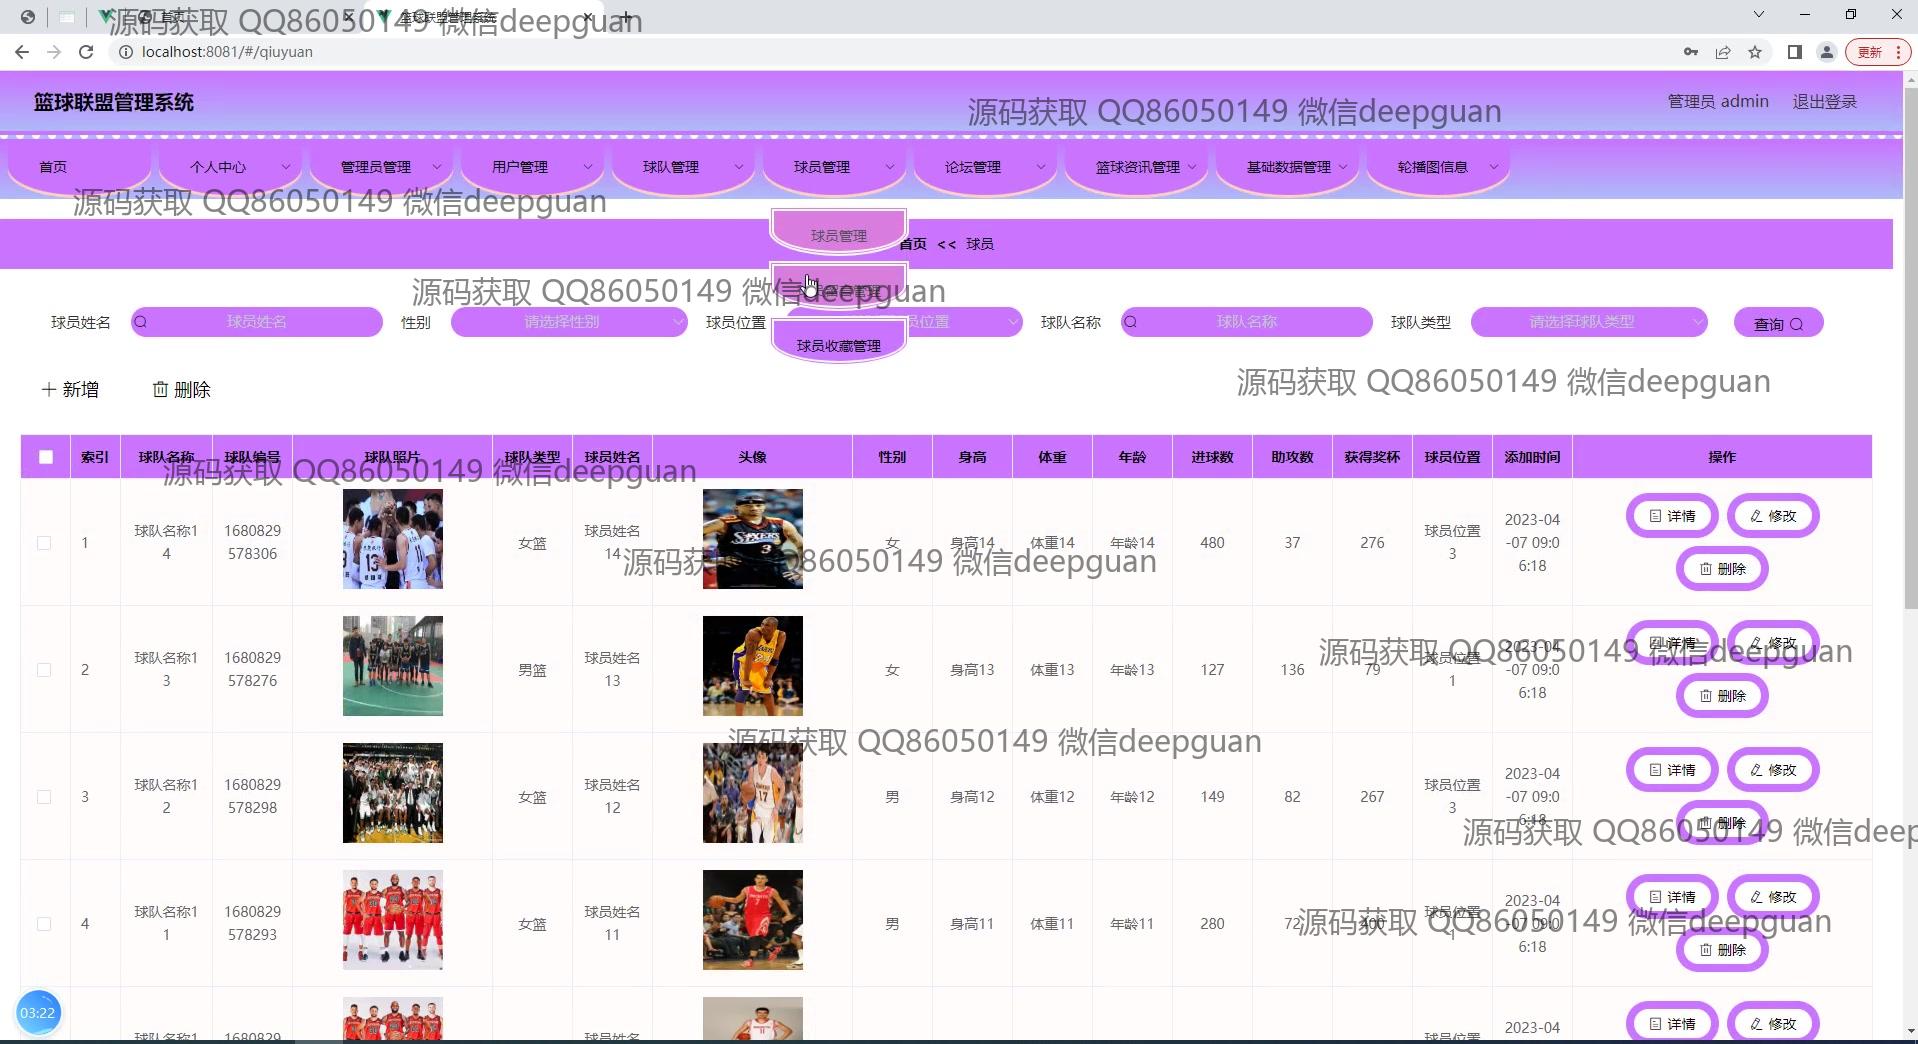
Task: Select 球员管理 in the open submenu
Action: (x=839, y=234)
